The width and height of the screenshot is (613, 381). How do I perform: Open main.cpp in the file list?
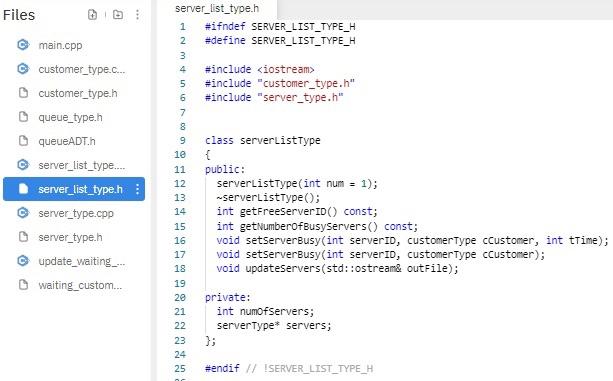[60, 45]
